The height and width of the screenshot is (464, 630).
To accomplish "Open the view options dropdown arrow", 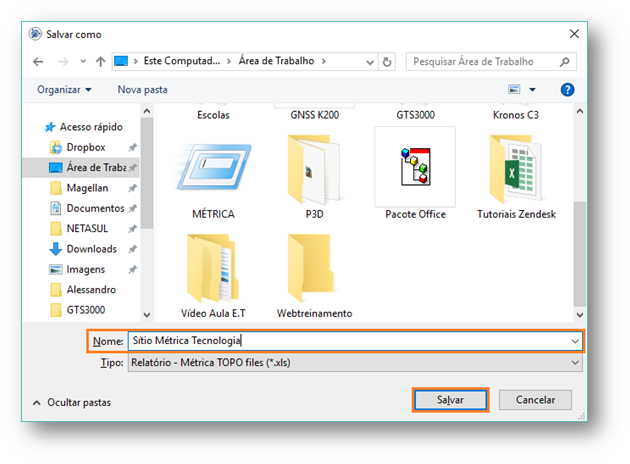I will pos(532,90).
